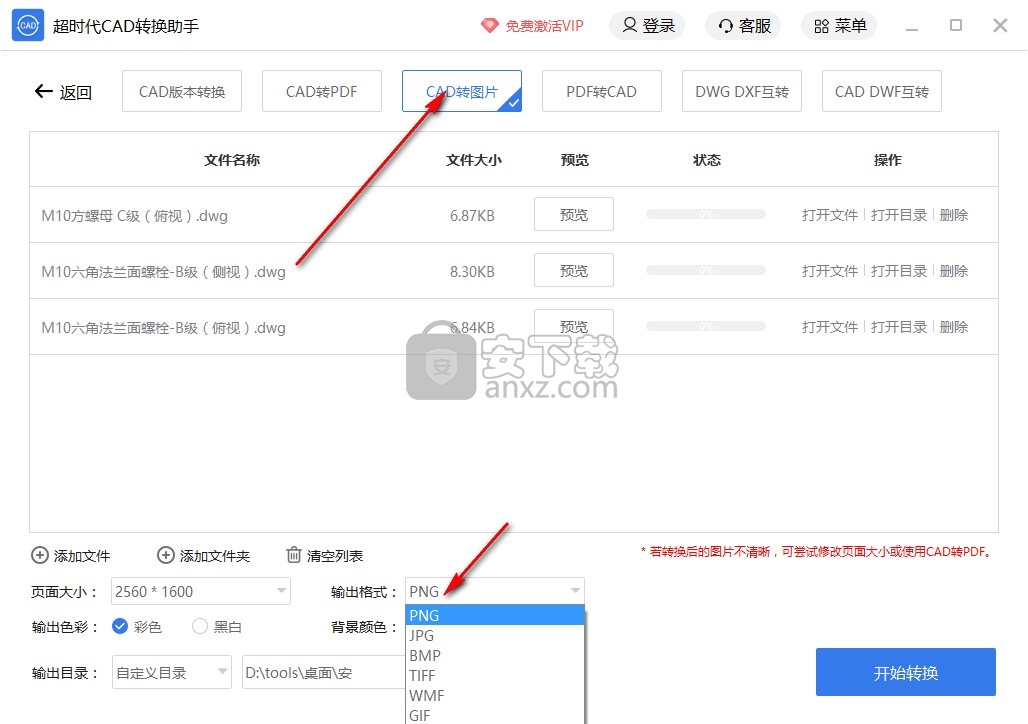Viewport: 1028px width, 724px height.
Task: Click the 8.30KB file size cell
Action: coord(472,272)
